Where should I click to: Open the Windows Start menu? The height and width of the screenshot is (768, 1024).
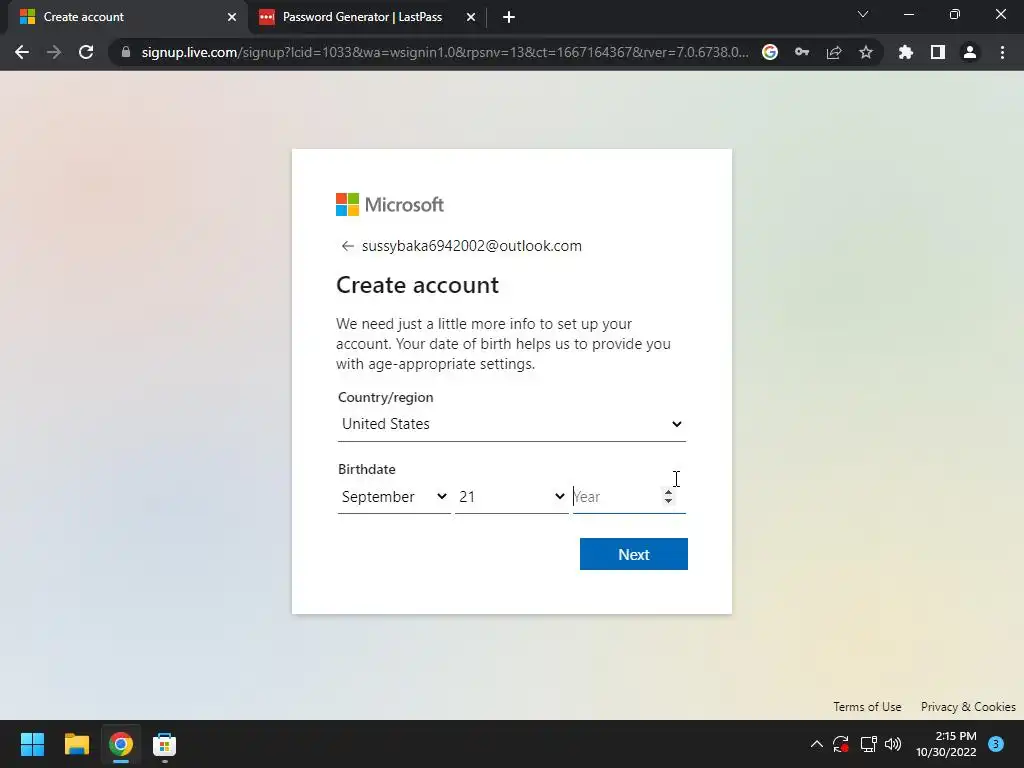33,744
